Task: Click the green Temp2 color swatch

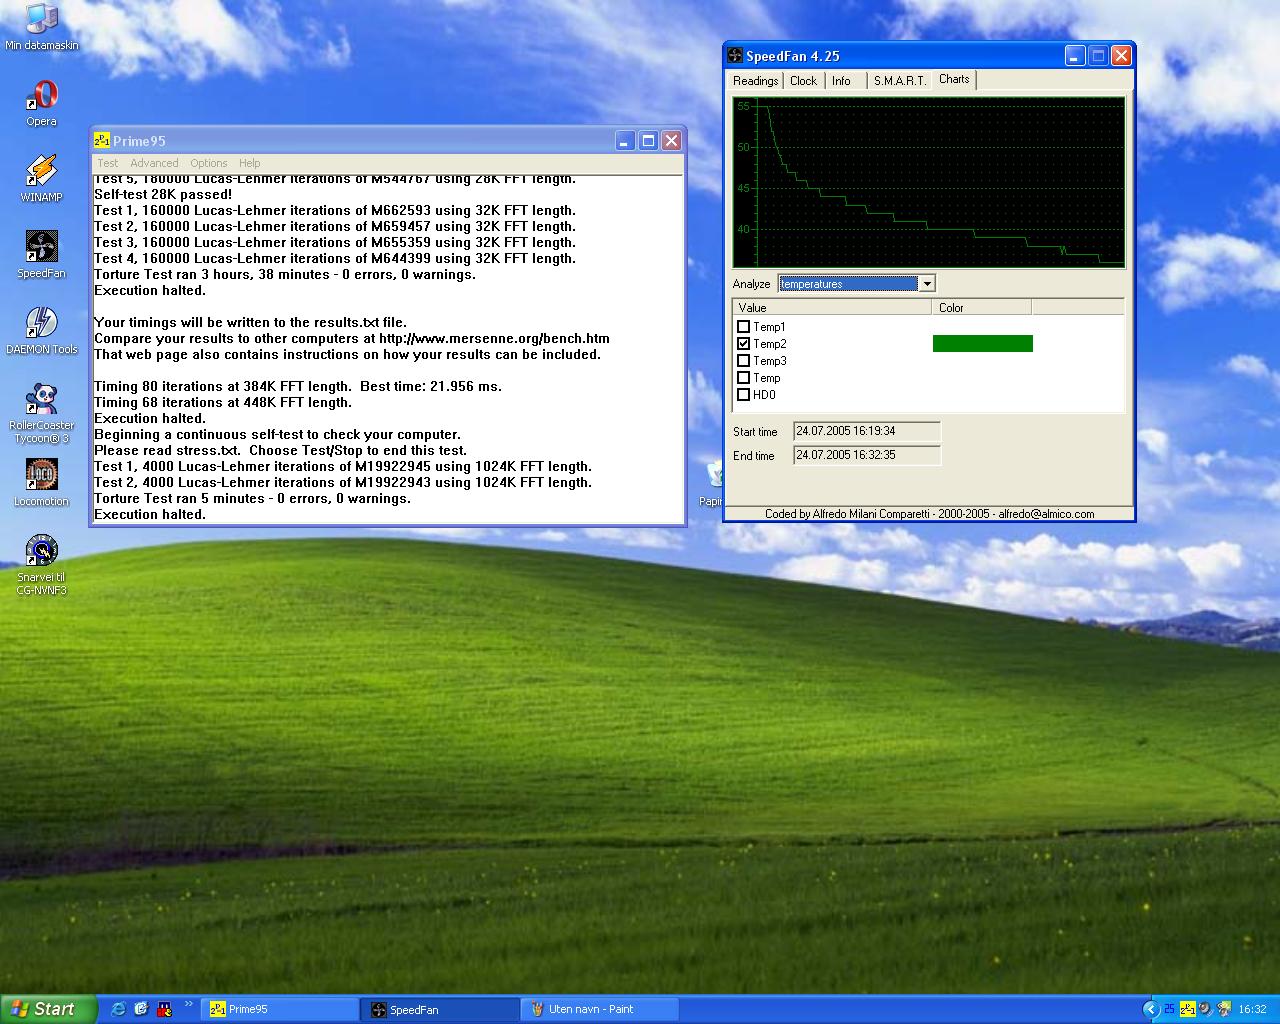Action: [x=982, y=343]
